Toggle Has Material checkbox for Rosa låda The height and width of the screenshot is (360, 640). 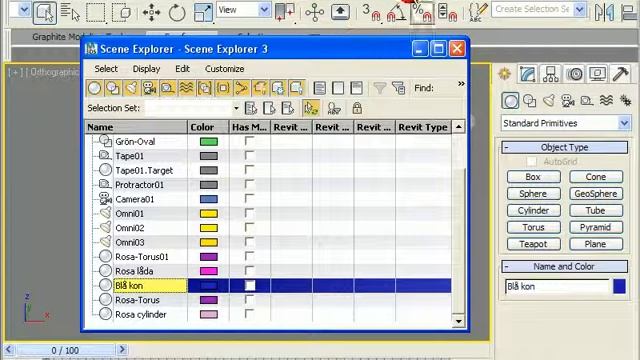point(249,271)
